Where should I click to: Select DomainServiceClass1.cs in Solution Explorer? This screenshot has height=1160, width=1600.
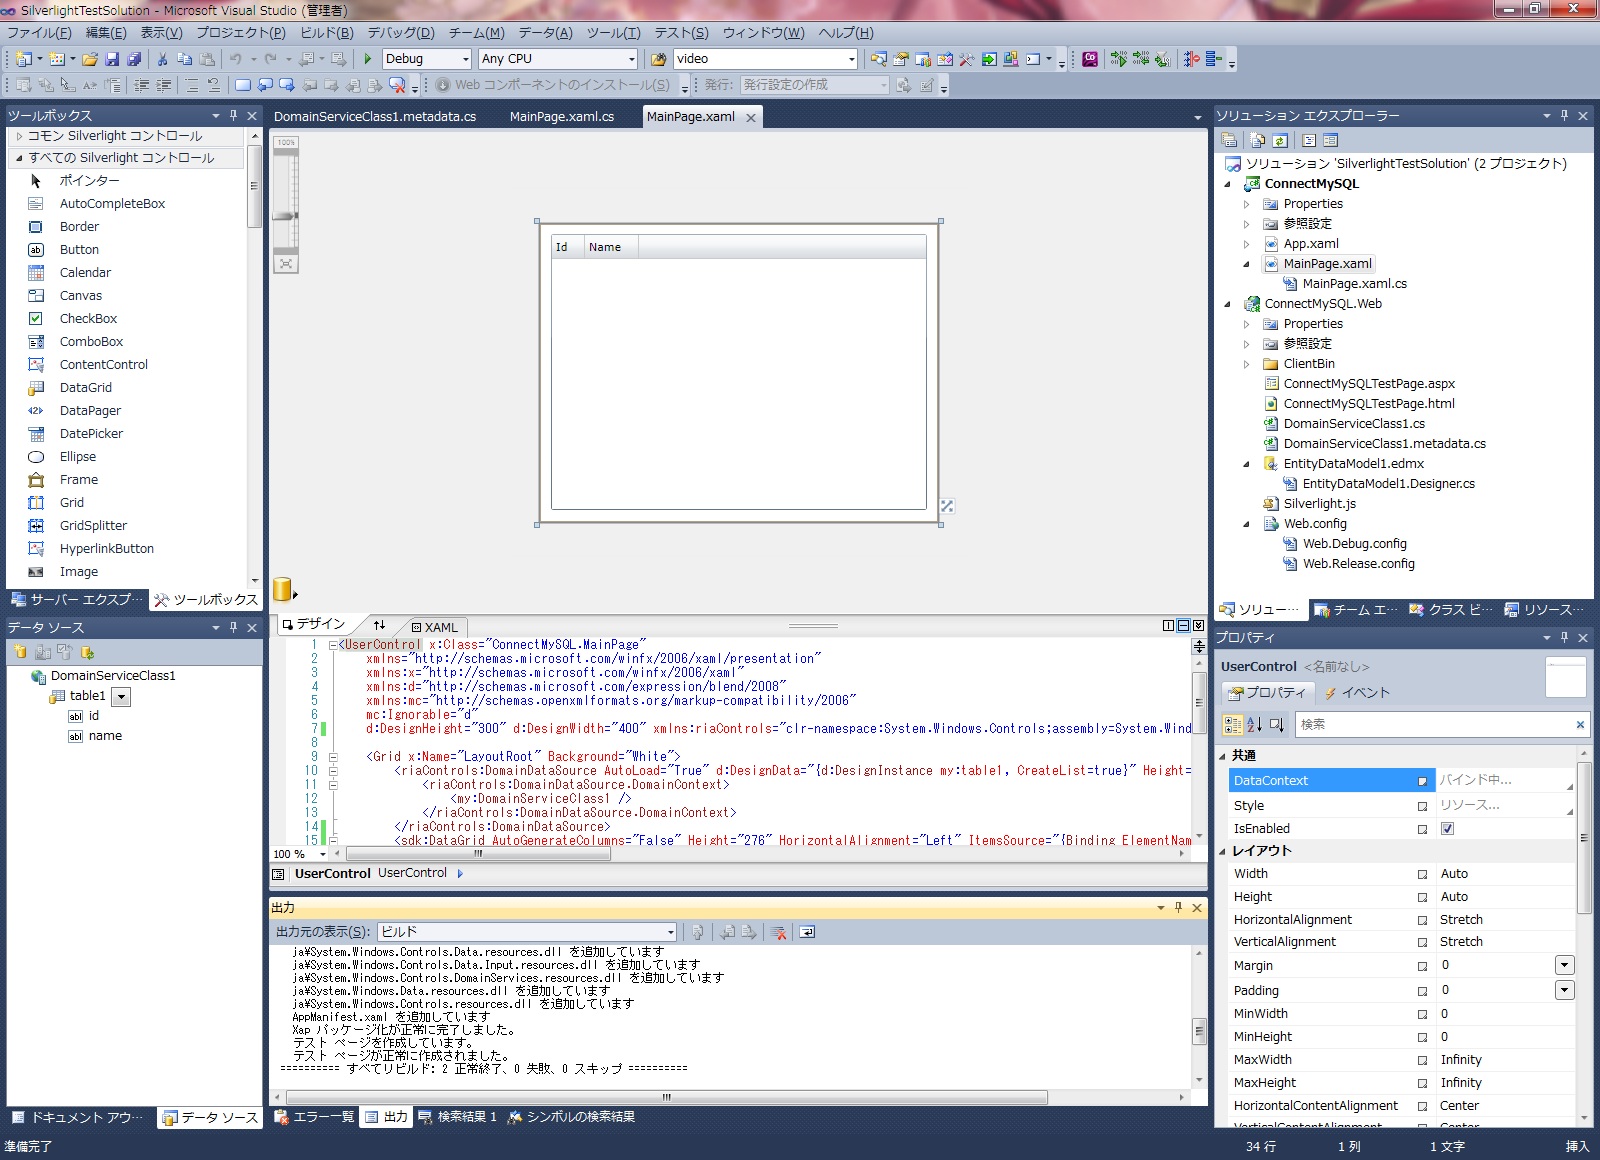coord(1354,424)
